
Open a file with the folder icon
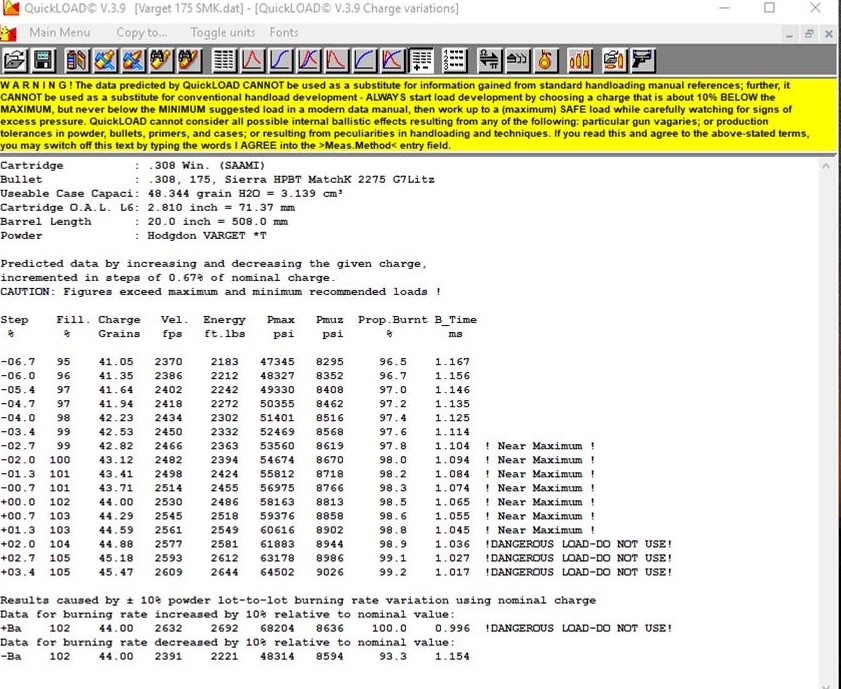14,60
